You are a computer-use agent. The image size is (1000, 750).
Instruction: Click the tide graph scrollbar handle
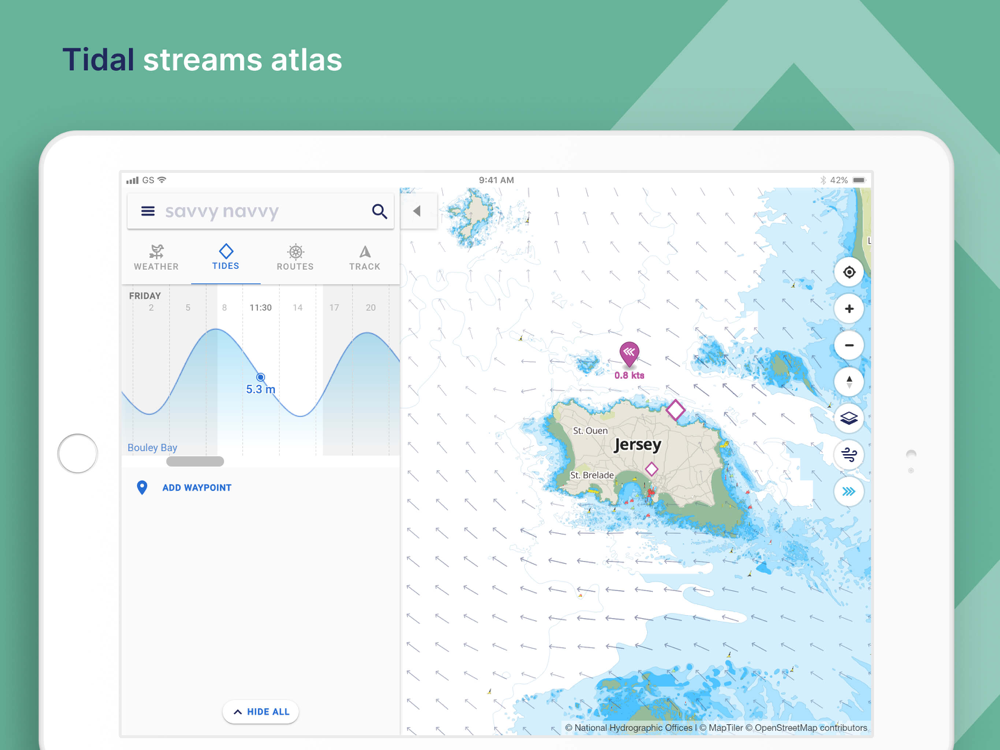(x=195, y=461)
